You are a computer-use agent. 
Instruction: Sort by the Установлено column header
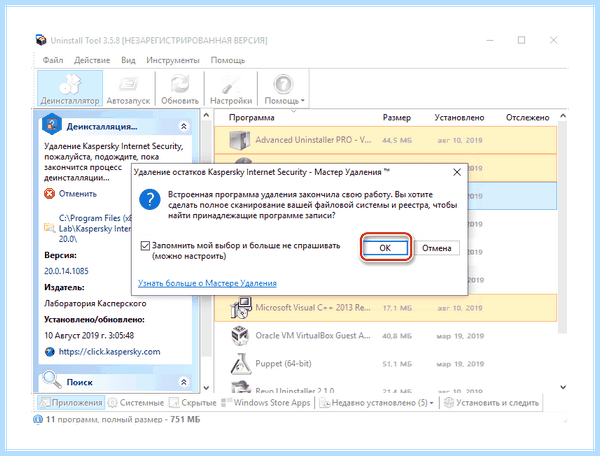(459, 117)
